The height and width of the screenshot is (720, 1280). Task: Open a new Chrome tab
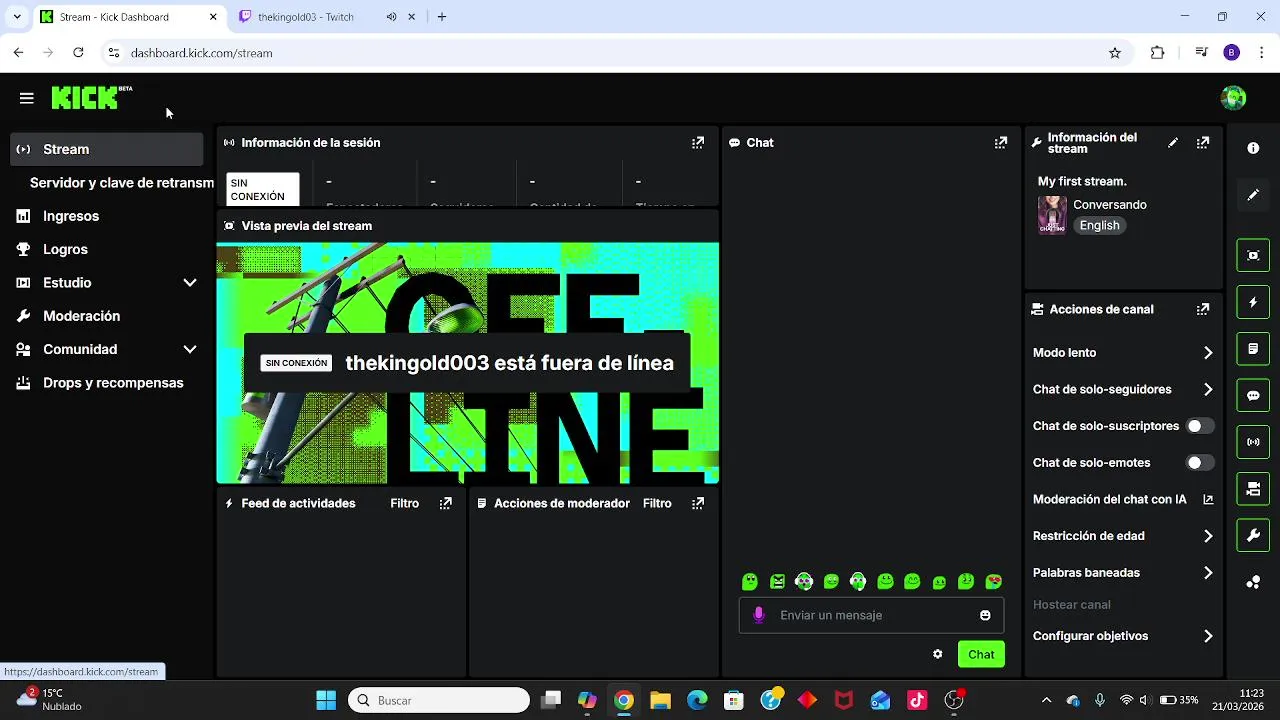[x=442, y=17]
